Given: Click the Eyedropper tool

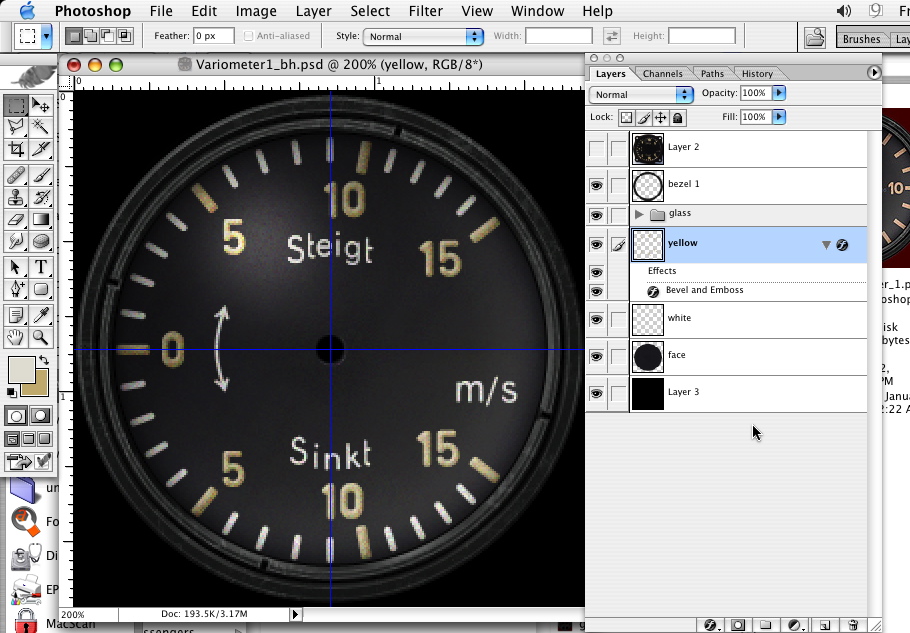Looking at the screenshot, I should [x=41, y=315].
